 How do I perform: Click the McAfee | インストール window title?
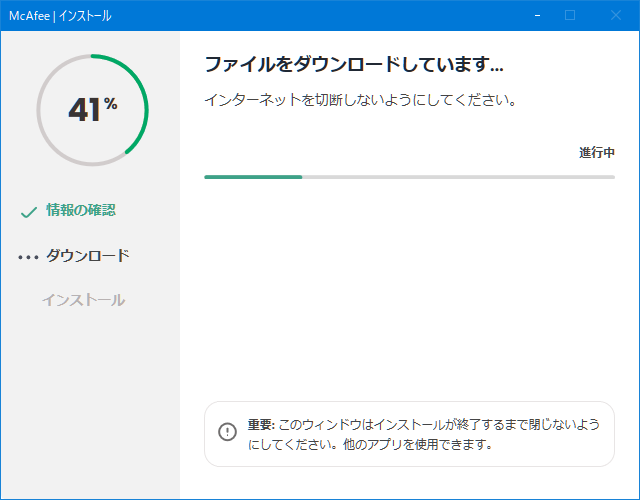pos(60,16)
